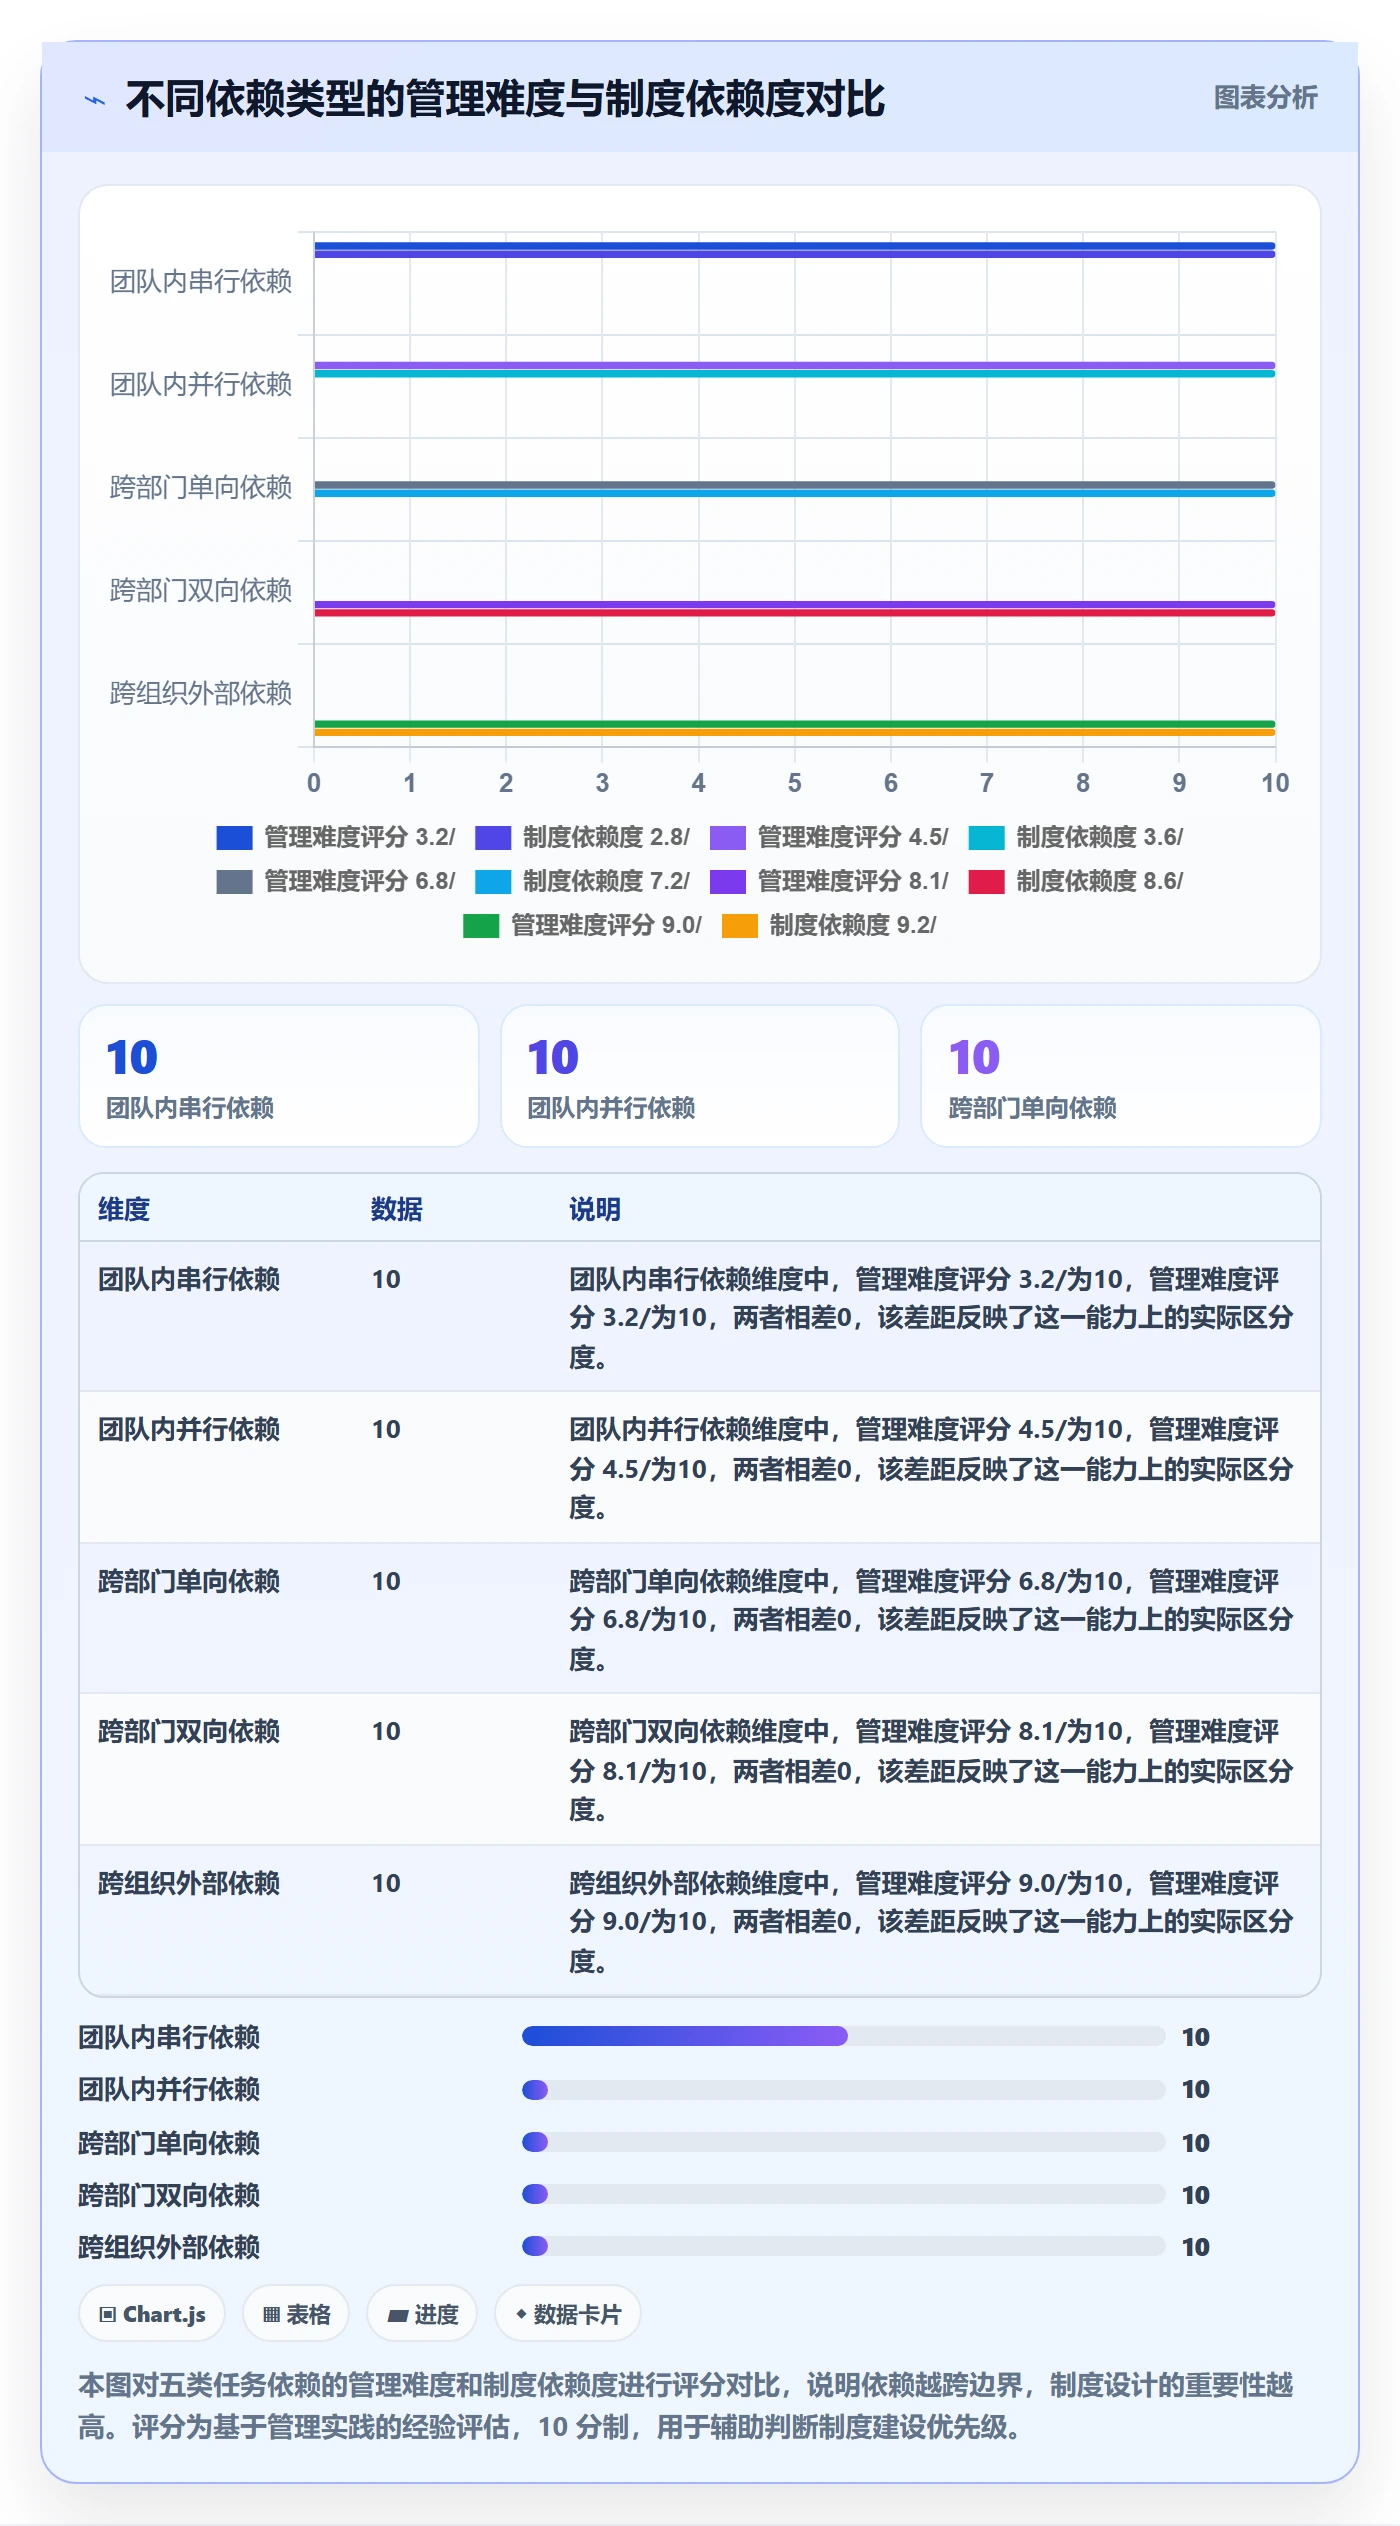The image size is (1400, 2526).
Task: Select the 跨组织外部依赖 table row name
Action: (x=189, y=1883)
